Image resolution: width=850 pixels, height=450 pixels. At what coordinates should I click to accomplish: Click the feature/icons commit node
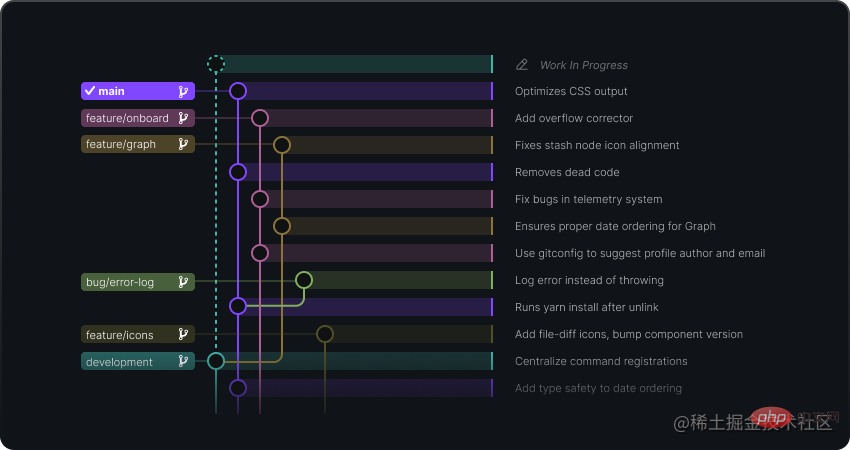[x=325, y=334]
